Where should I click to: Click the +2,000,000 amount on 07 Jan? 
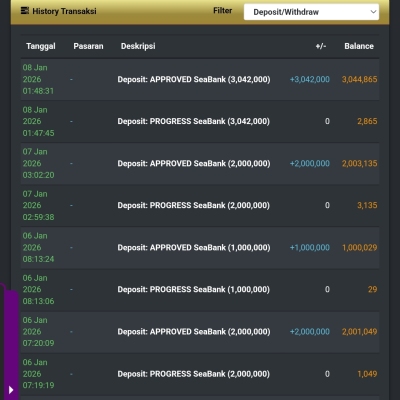[310, 163]
